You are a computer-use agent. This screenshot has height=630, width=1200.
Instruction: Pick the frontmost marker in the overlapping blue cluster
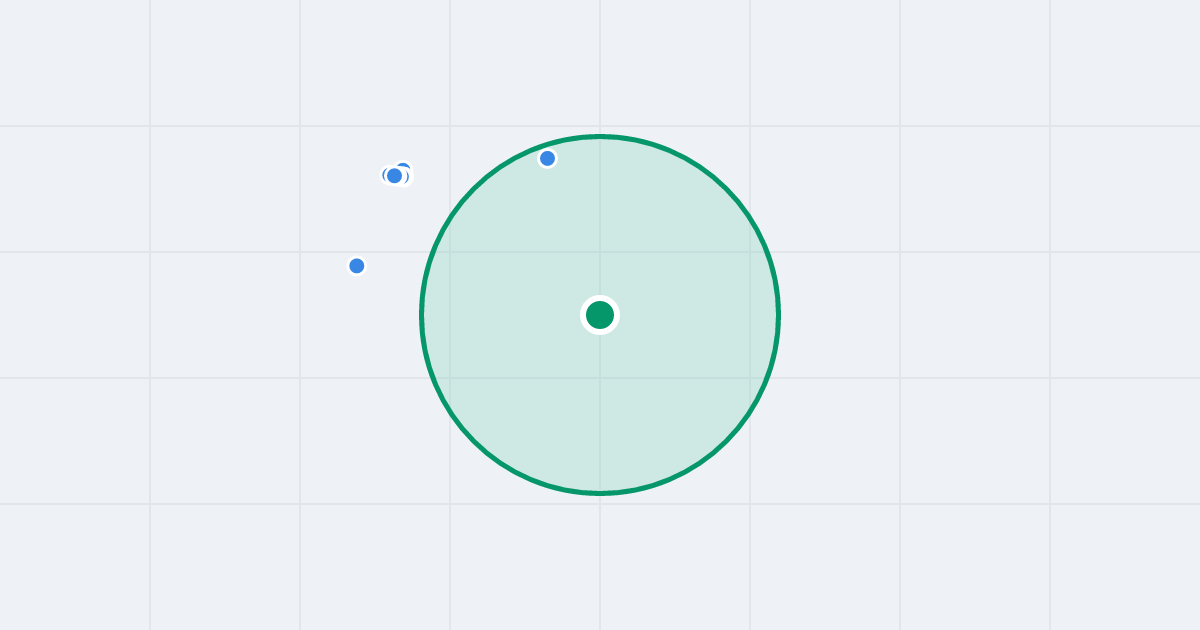[x=394, y=176]
